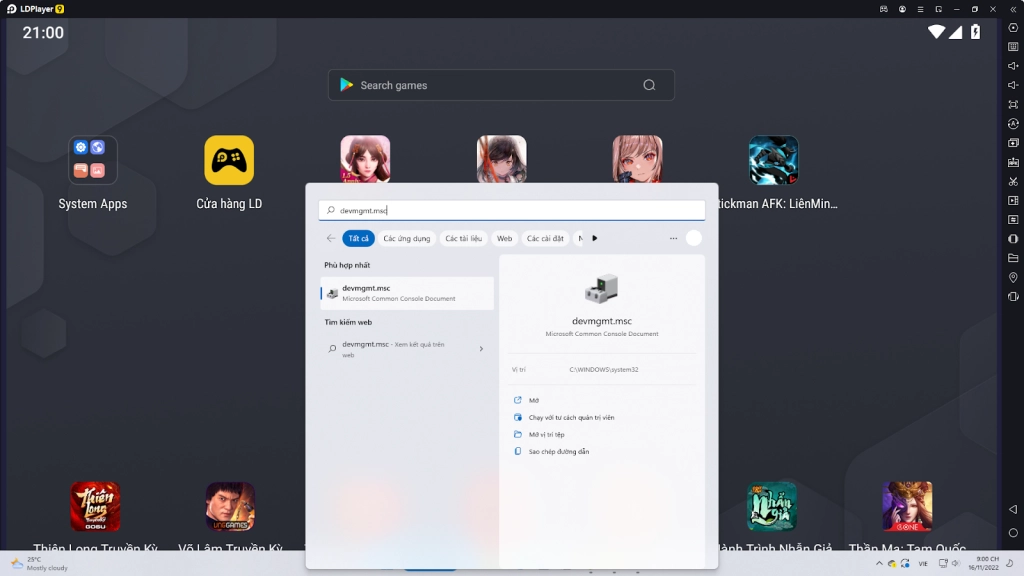1024x576 pixels.
Task: Decrease emulator volume from sidebar
Action: pyautogui.click(x=1013, y=85)
